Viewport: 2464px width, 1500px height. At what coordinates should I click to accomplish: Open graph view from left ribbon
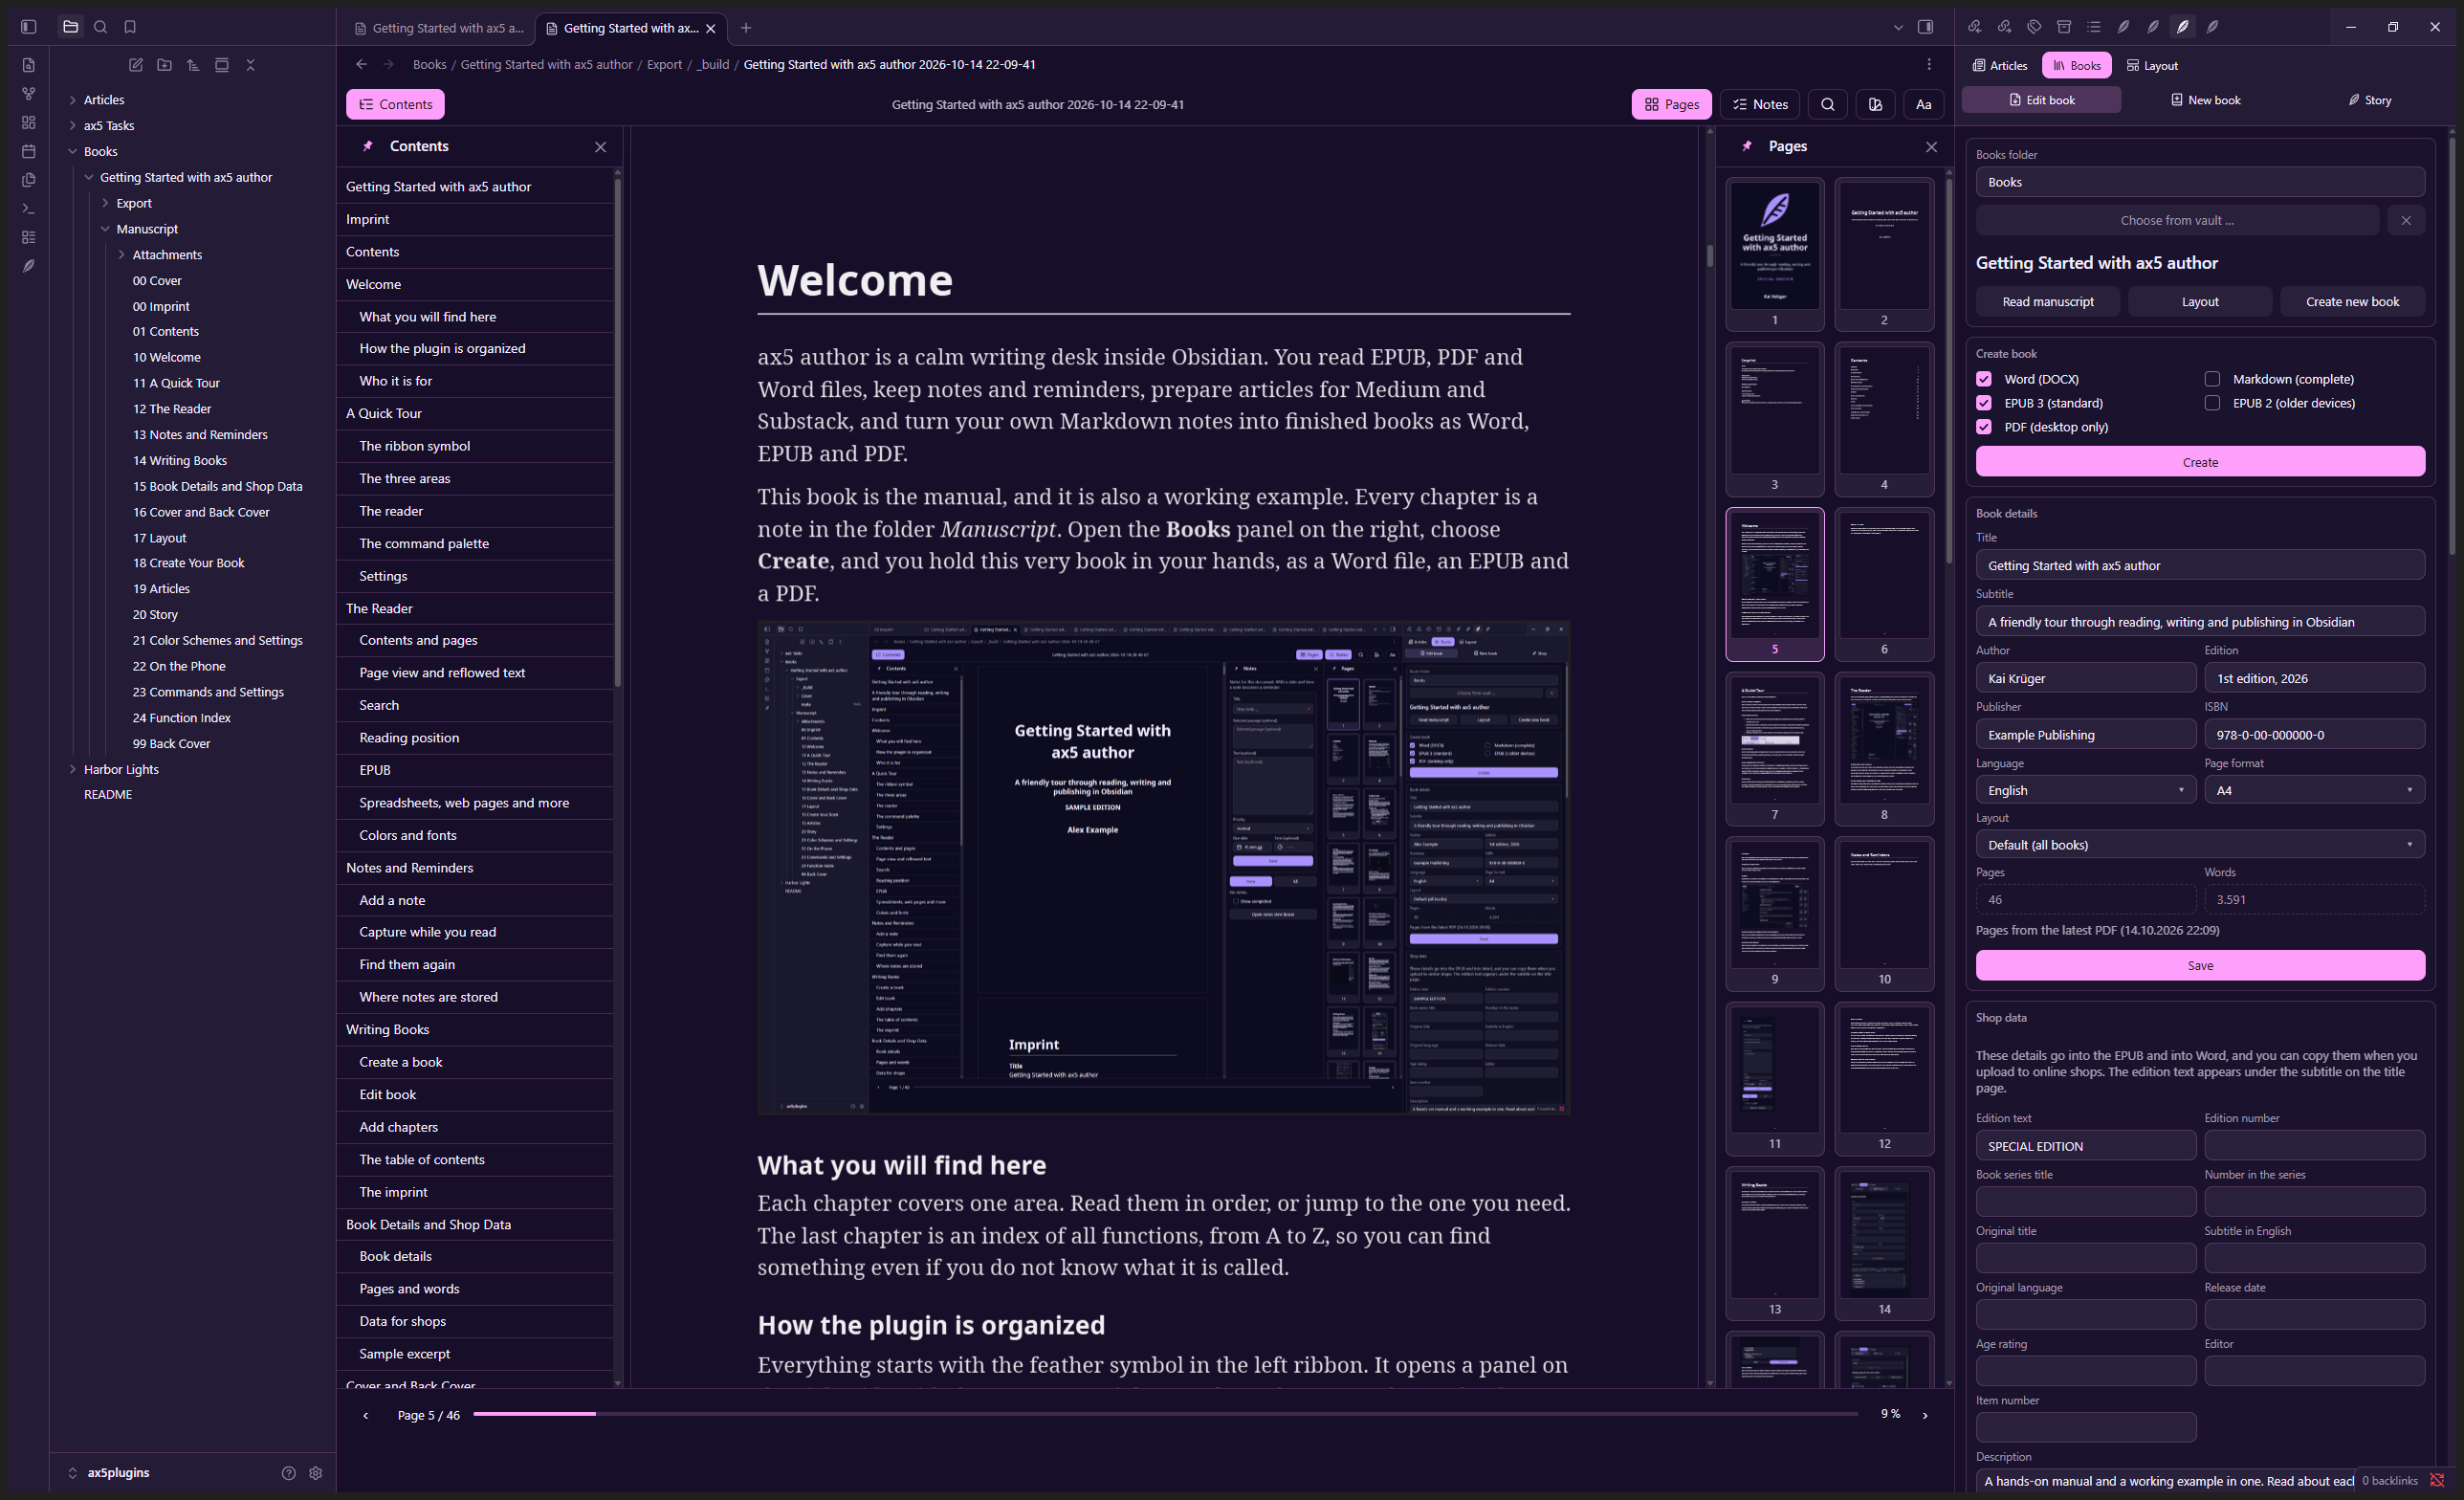pyautogui.click(x=29, y=94)
